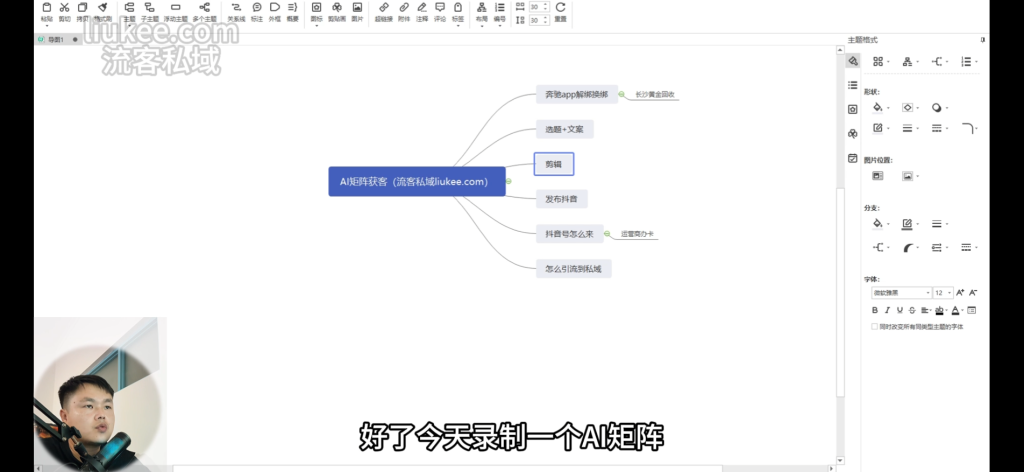The width and height of the screenshot is (1024, 472).
Task: Decrease font size with A- icon
Action: (x=973, y=292)
